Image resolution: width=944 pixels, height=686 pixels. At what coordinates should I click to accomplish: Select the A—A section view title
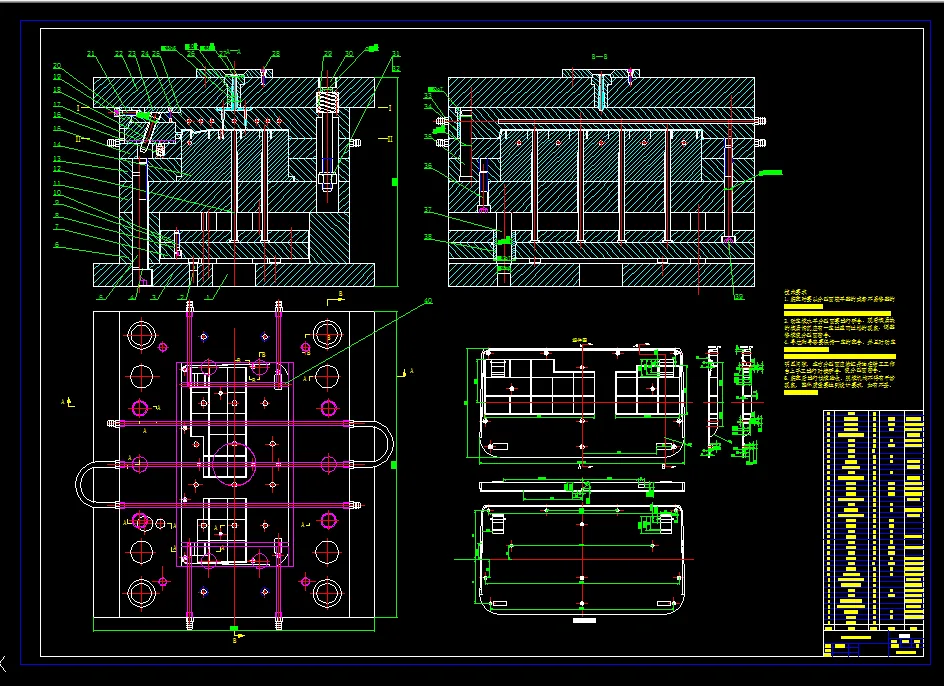pyautogui.click(x=234, y=52)
